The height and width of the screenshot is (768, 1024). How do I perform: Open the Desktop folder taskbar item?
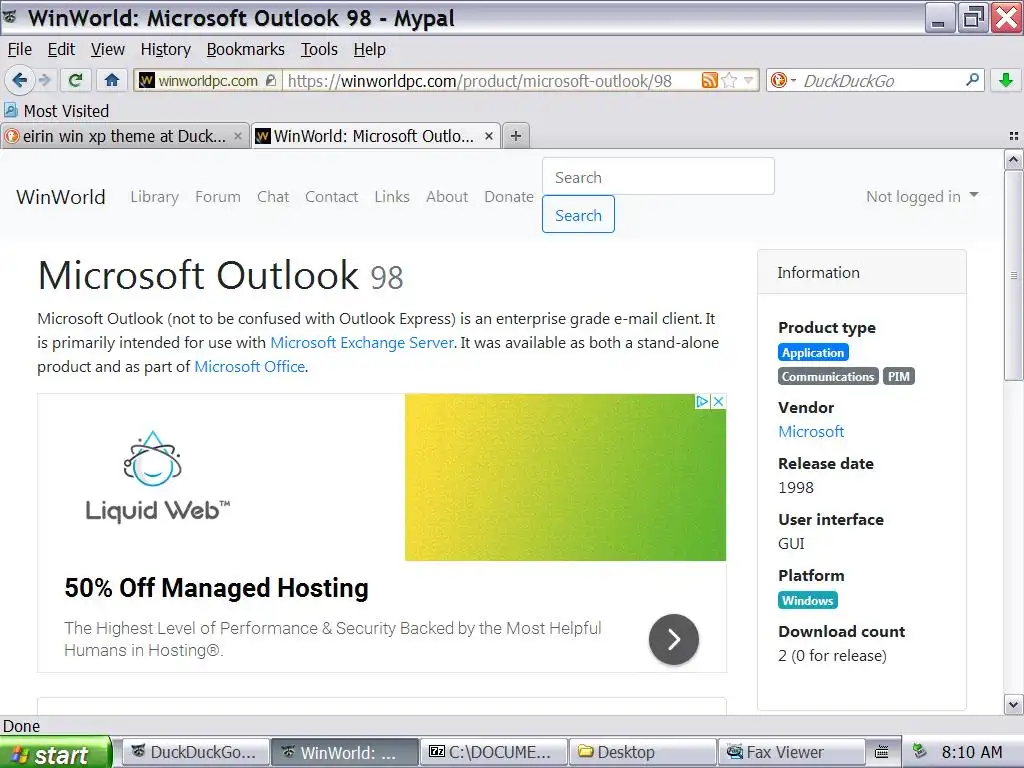pyautogui.click(x=643, y=752)
